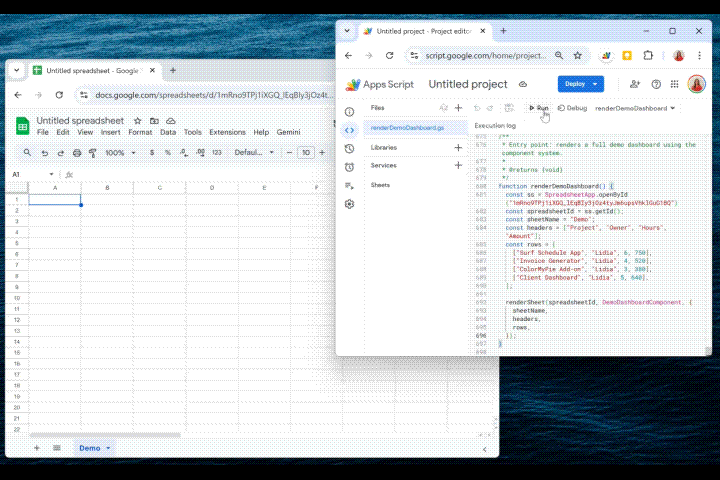Add a Service with the plus icon
Viewport: 720px width, 480px height.
pos(458,165)
